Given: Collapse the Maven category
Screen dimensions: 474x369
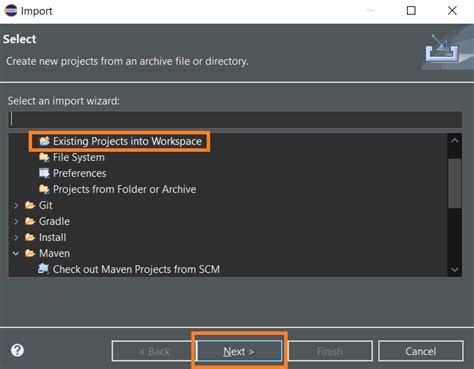Looking at the screenshot, I should (x=16, y=253).
